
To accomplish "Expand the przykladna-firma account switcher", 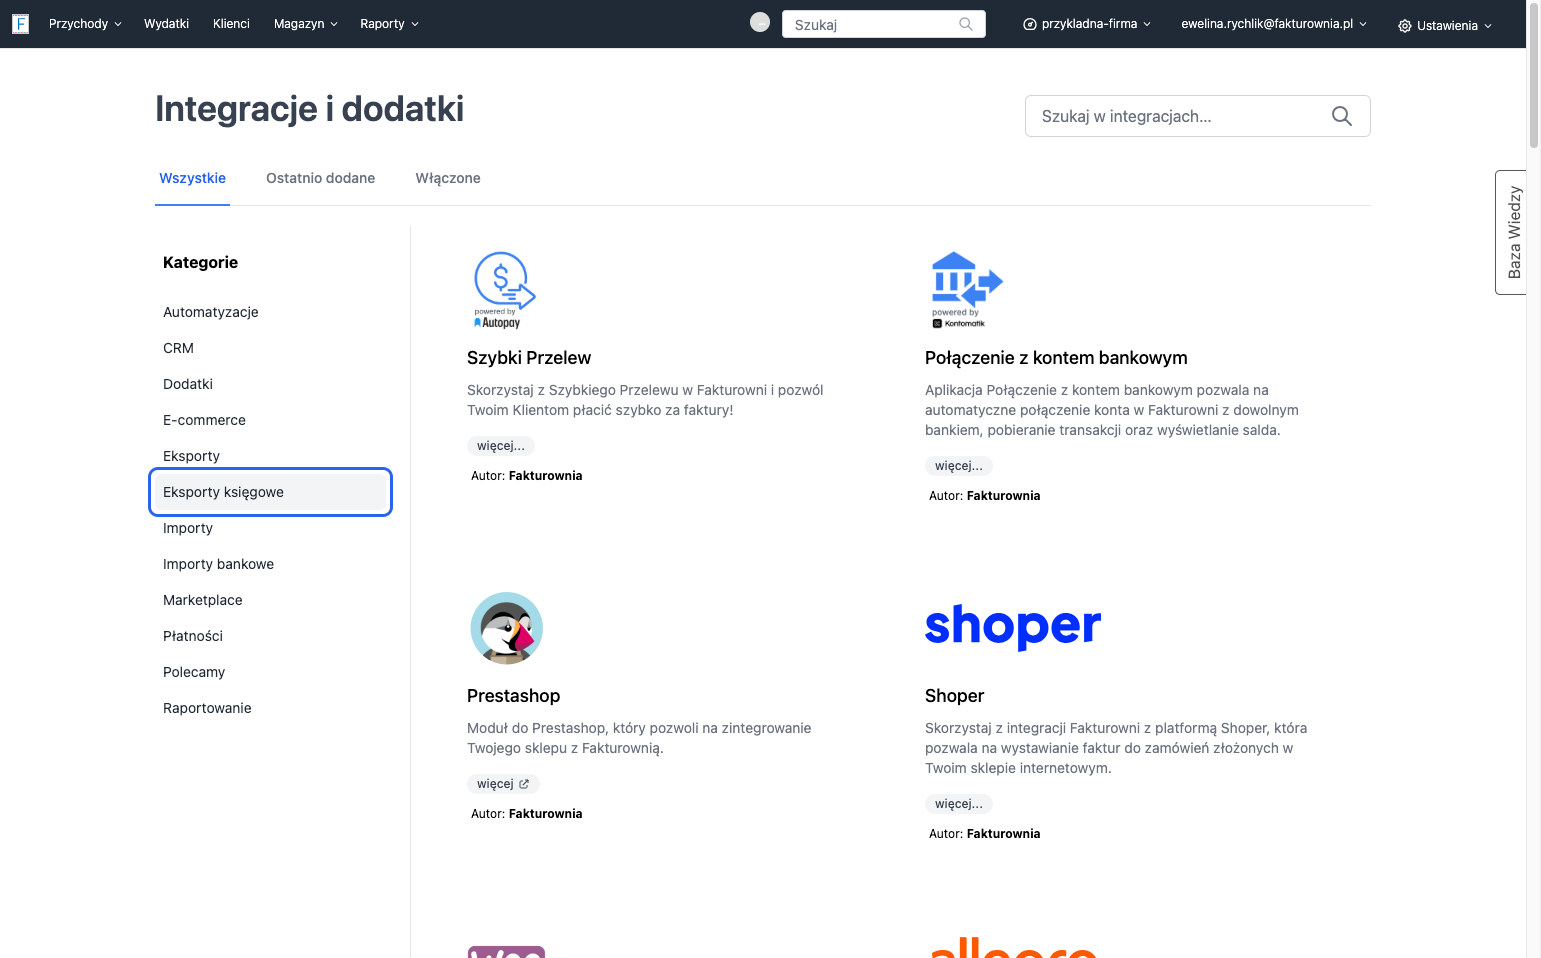I will tap(1087, 24).
